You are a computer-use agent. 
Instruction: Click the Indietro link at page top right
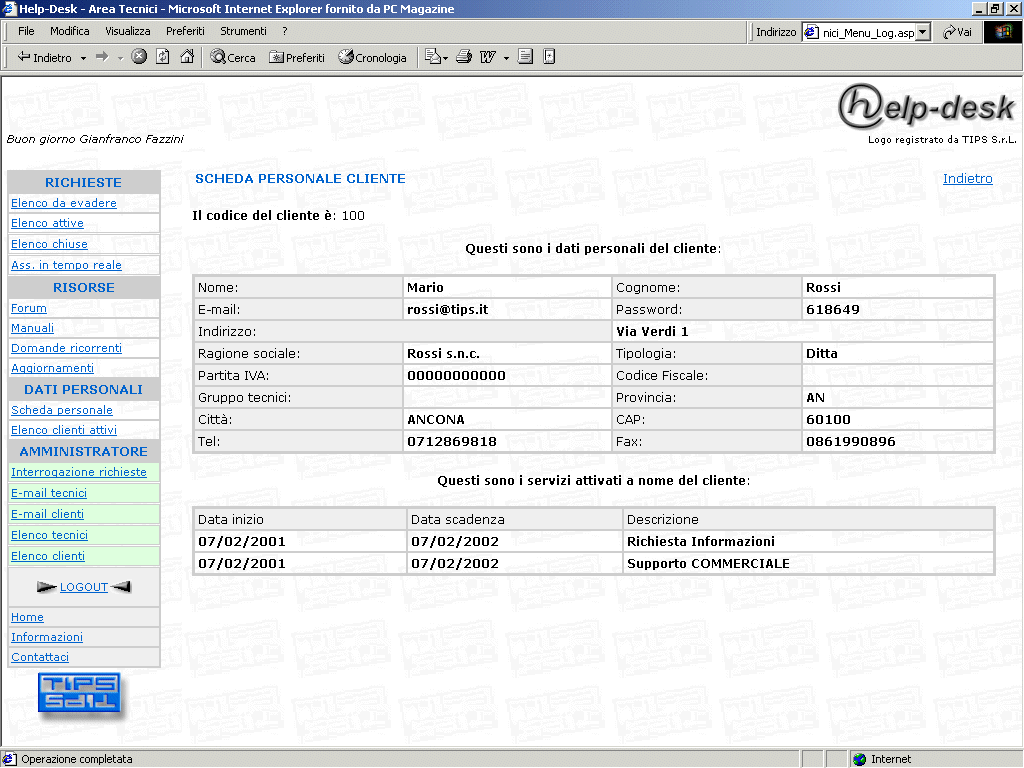(967, 178)
